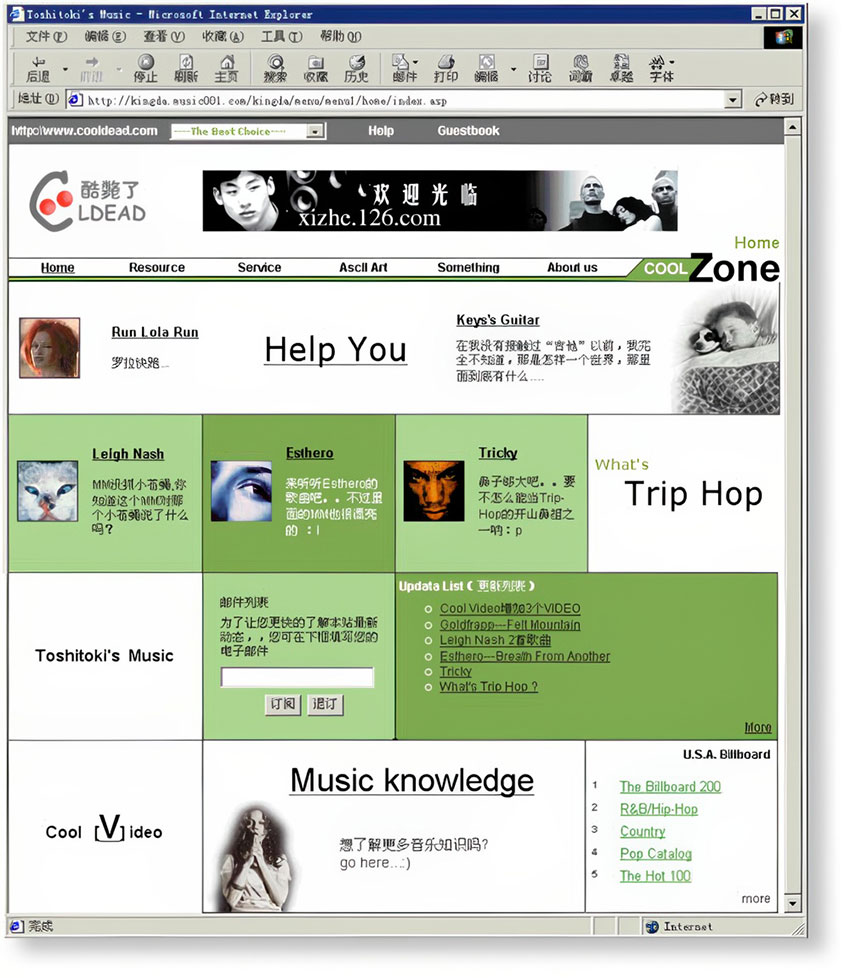Click the Home page toolbar icon

tap(226, 69)
